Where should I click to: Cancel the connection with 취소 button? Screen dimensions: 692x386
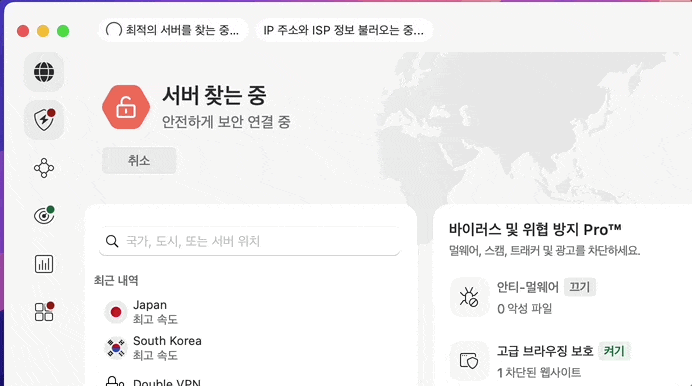point(139,161)
